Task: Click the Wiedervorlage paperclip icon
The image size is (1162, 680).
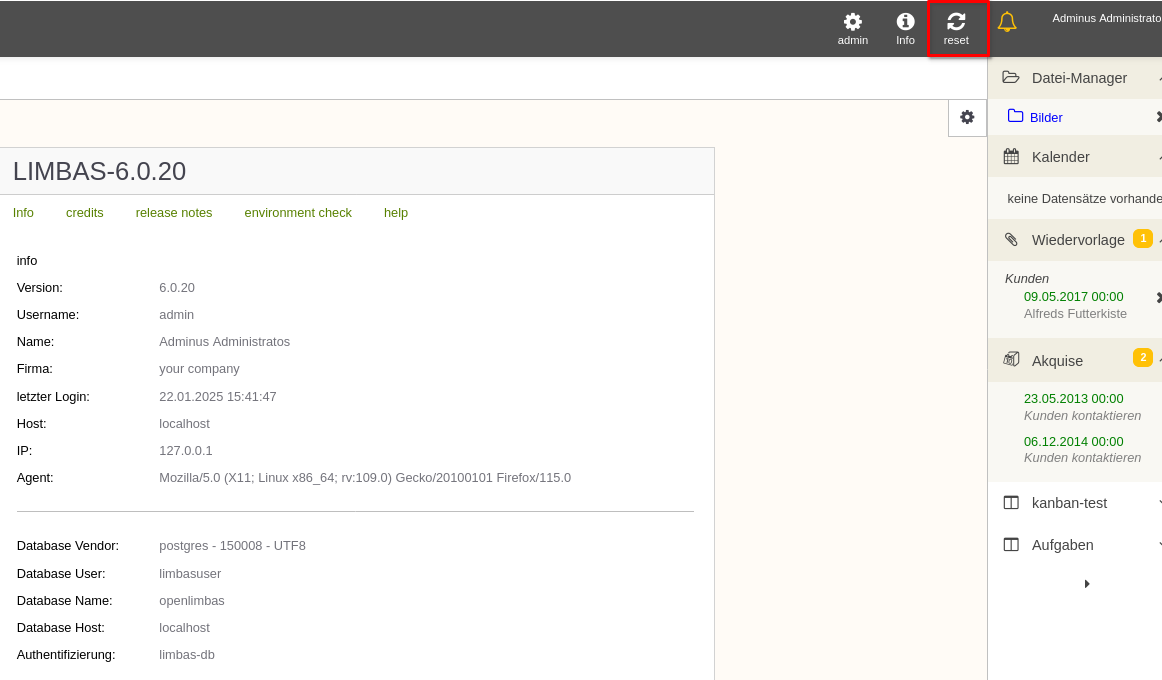Action: coord(1011,239)
